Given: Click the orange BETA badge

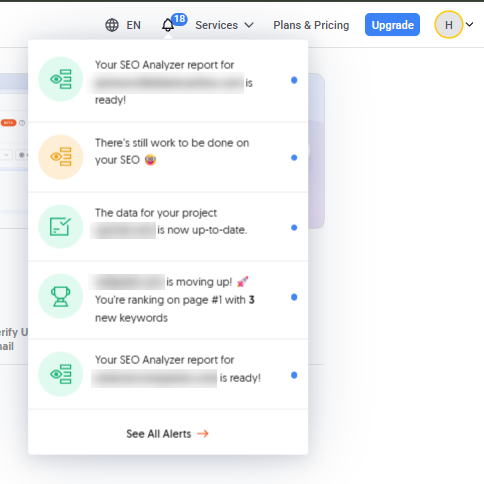Looking at the screenshot, I should (x=8, y=123).
